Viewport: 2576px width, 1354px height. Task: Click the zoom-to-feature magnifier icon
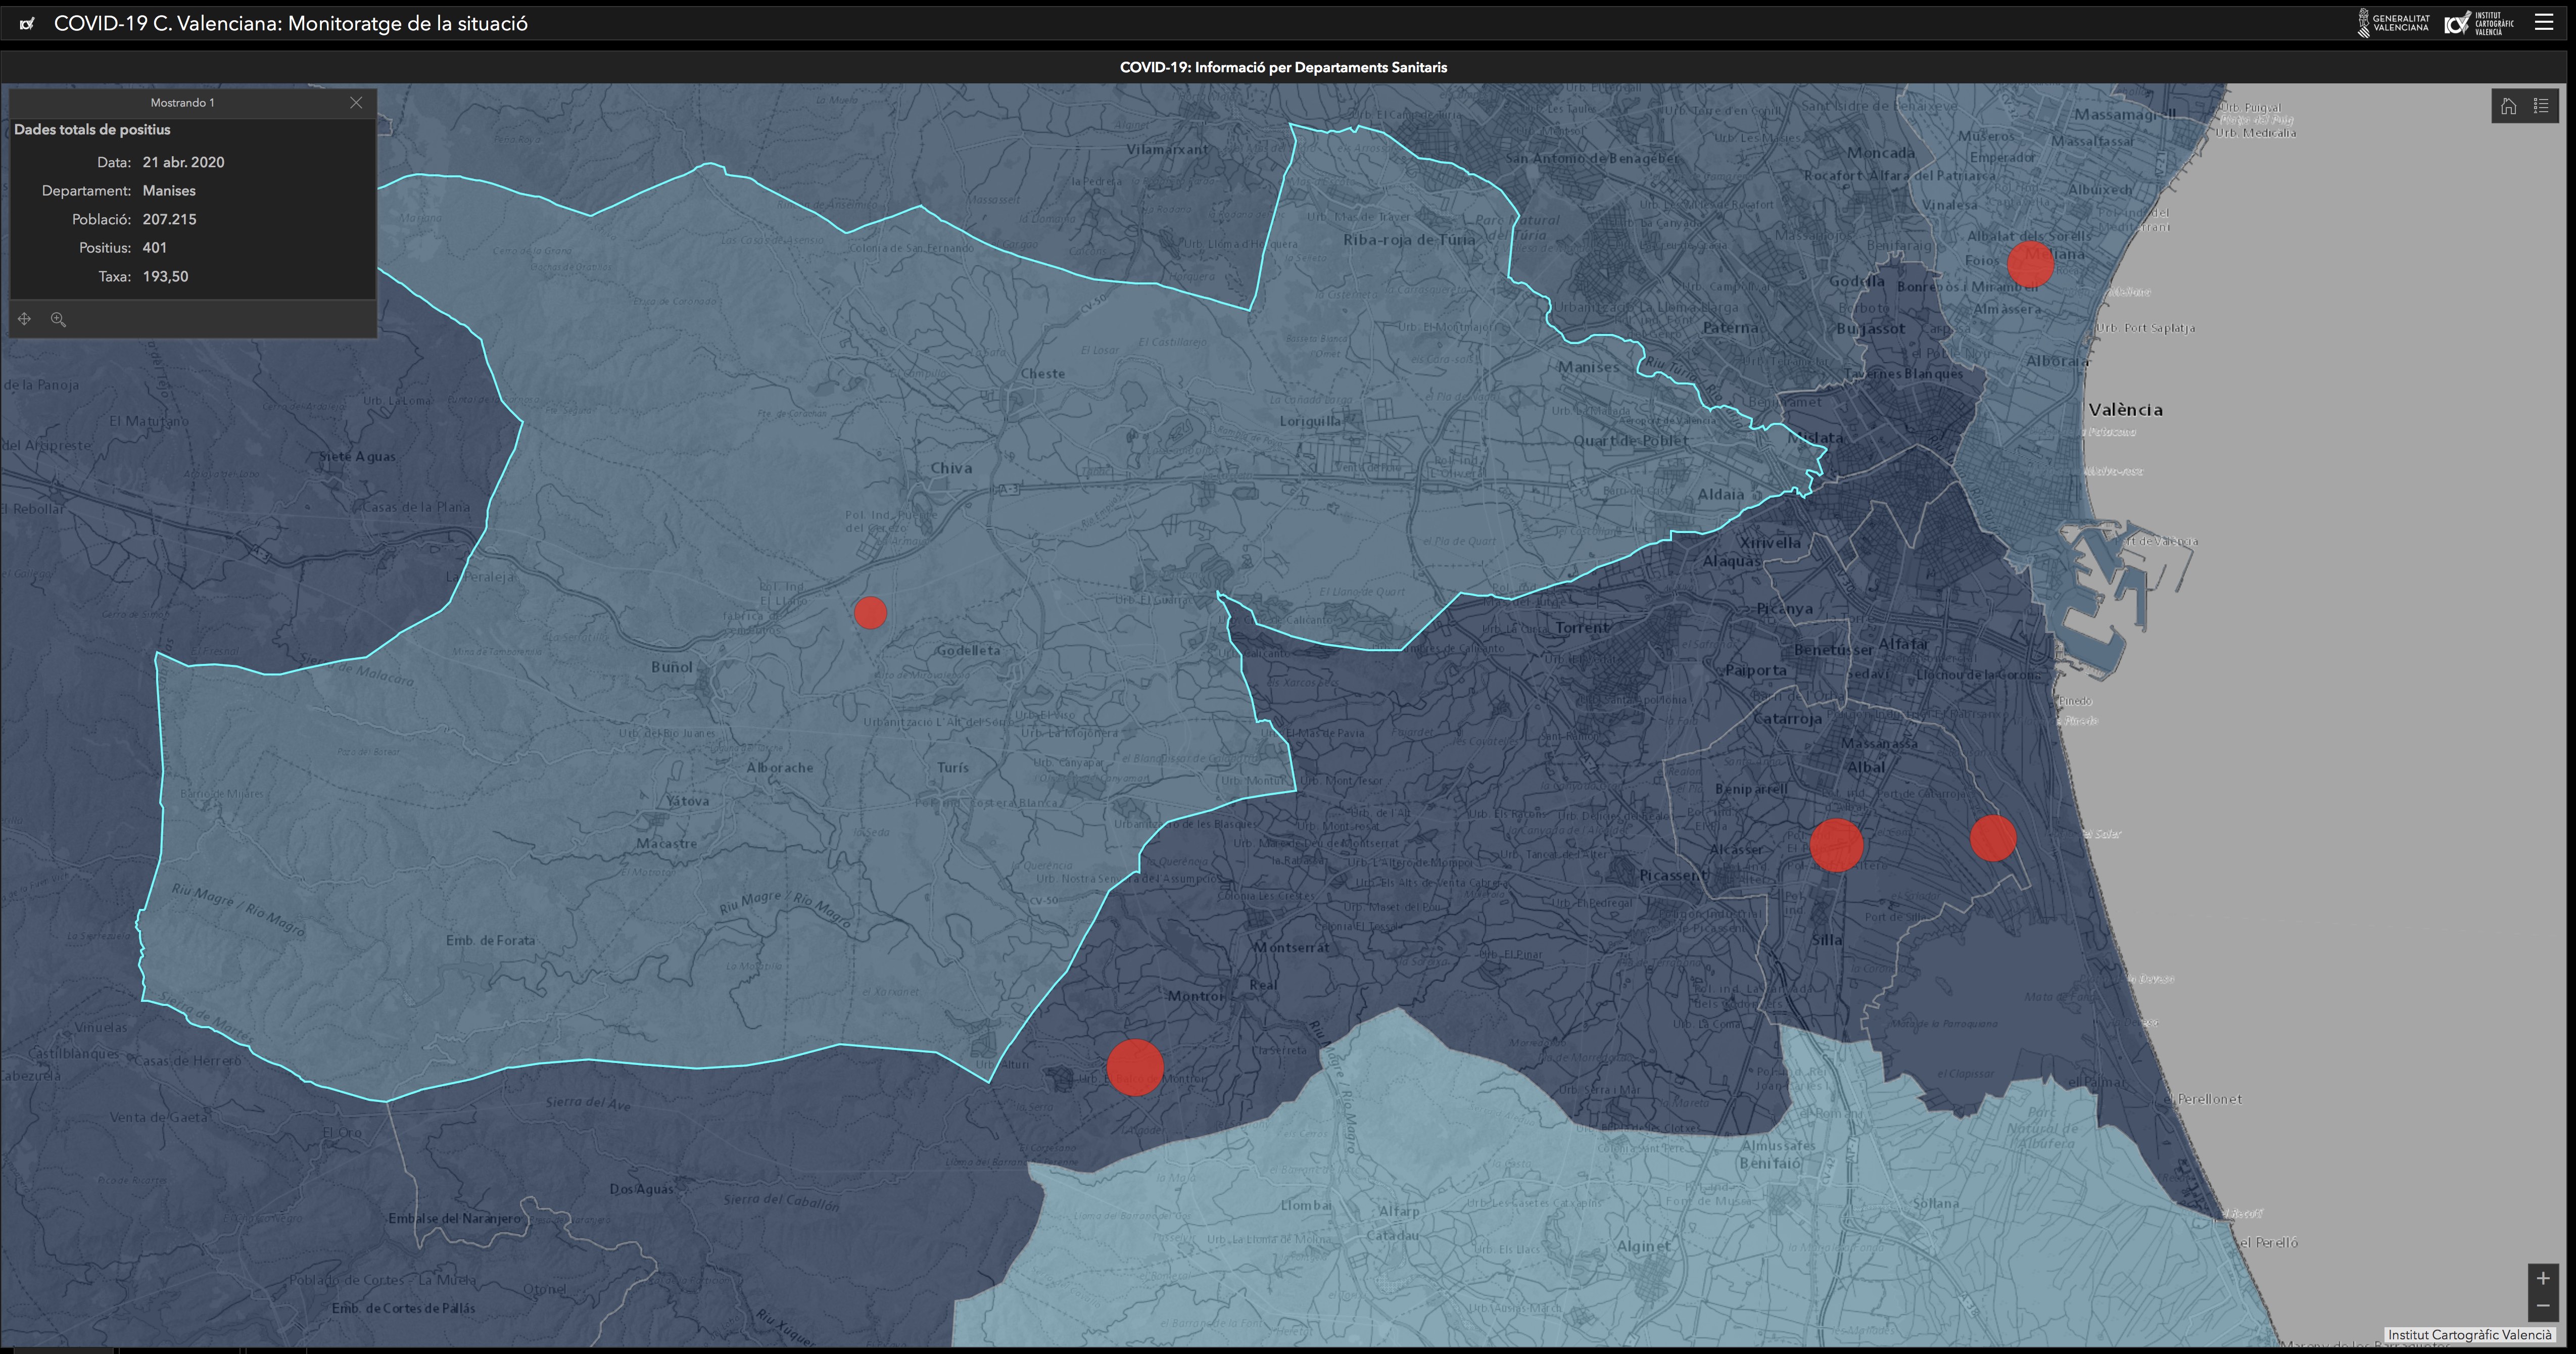coord(58,319)
